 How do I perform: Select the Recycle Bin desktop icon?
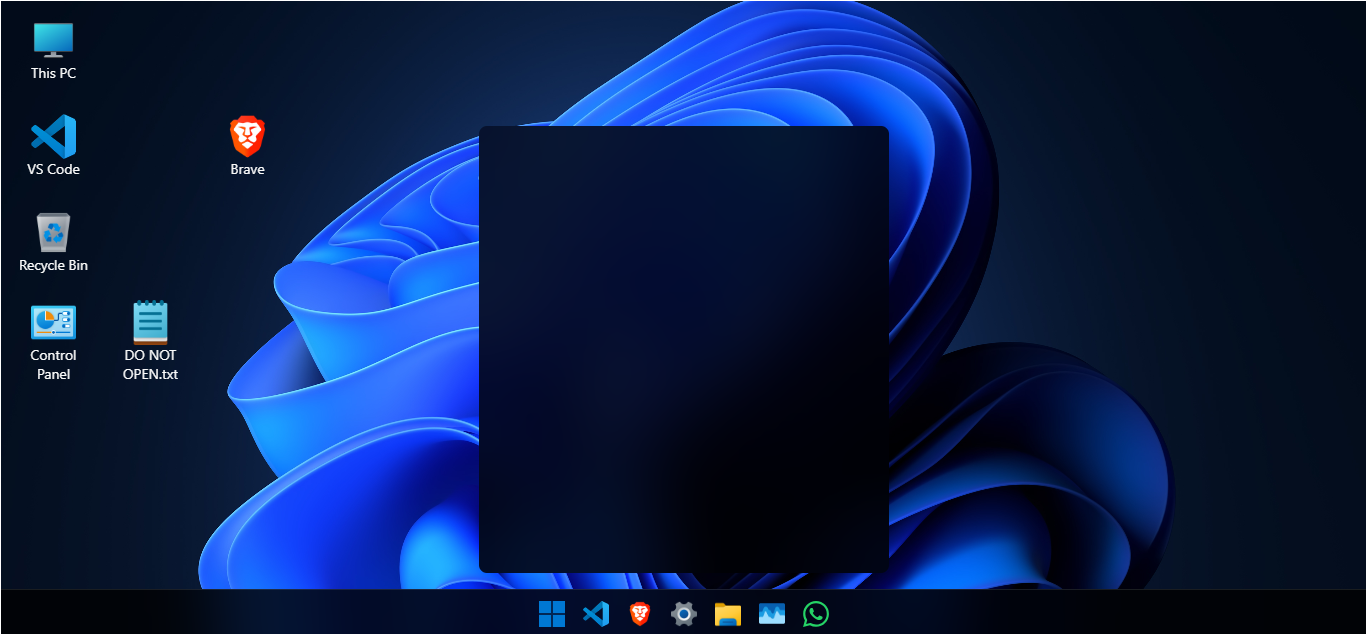pos(53,232)
